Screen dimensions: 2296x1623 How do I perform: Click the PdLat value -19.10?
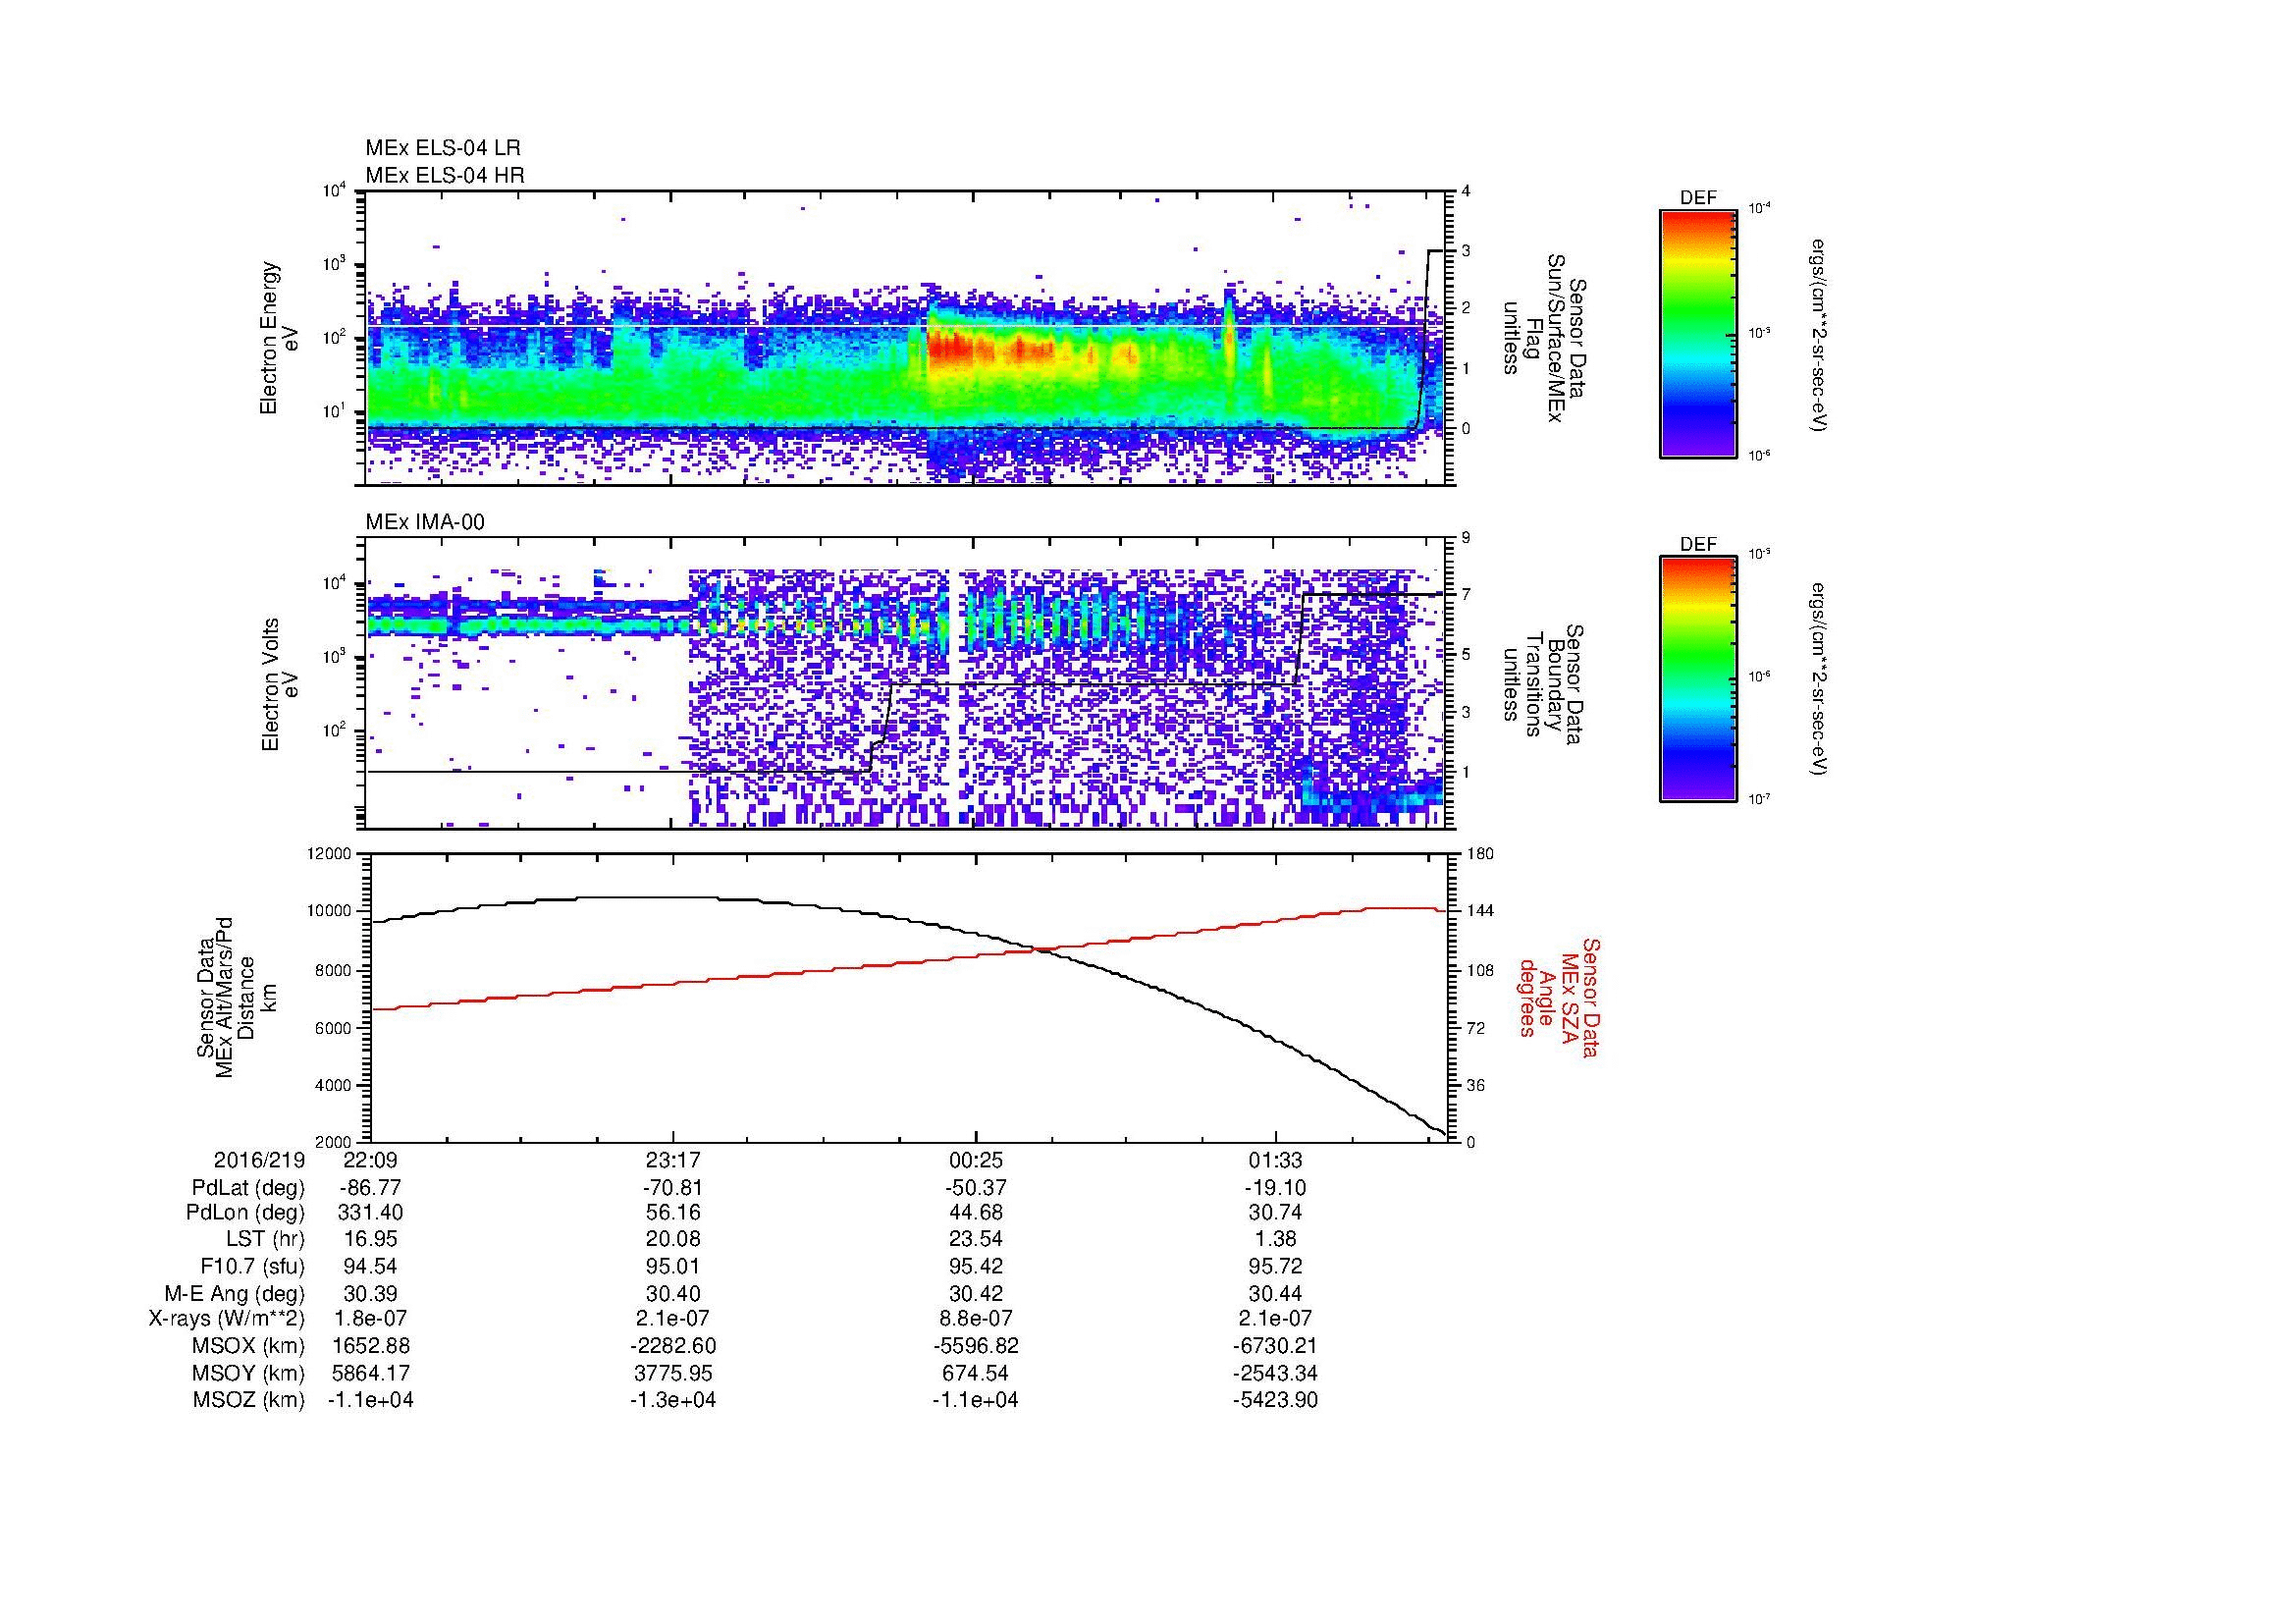click(x=1276, y=1188)
